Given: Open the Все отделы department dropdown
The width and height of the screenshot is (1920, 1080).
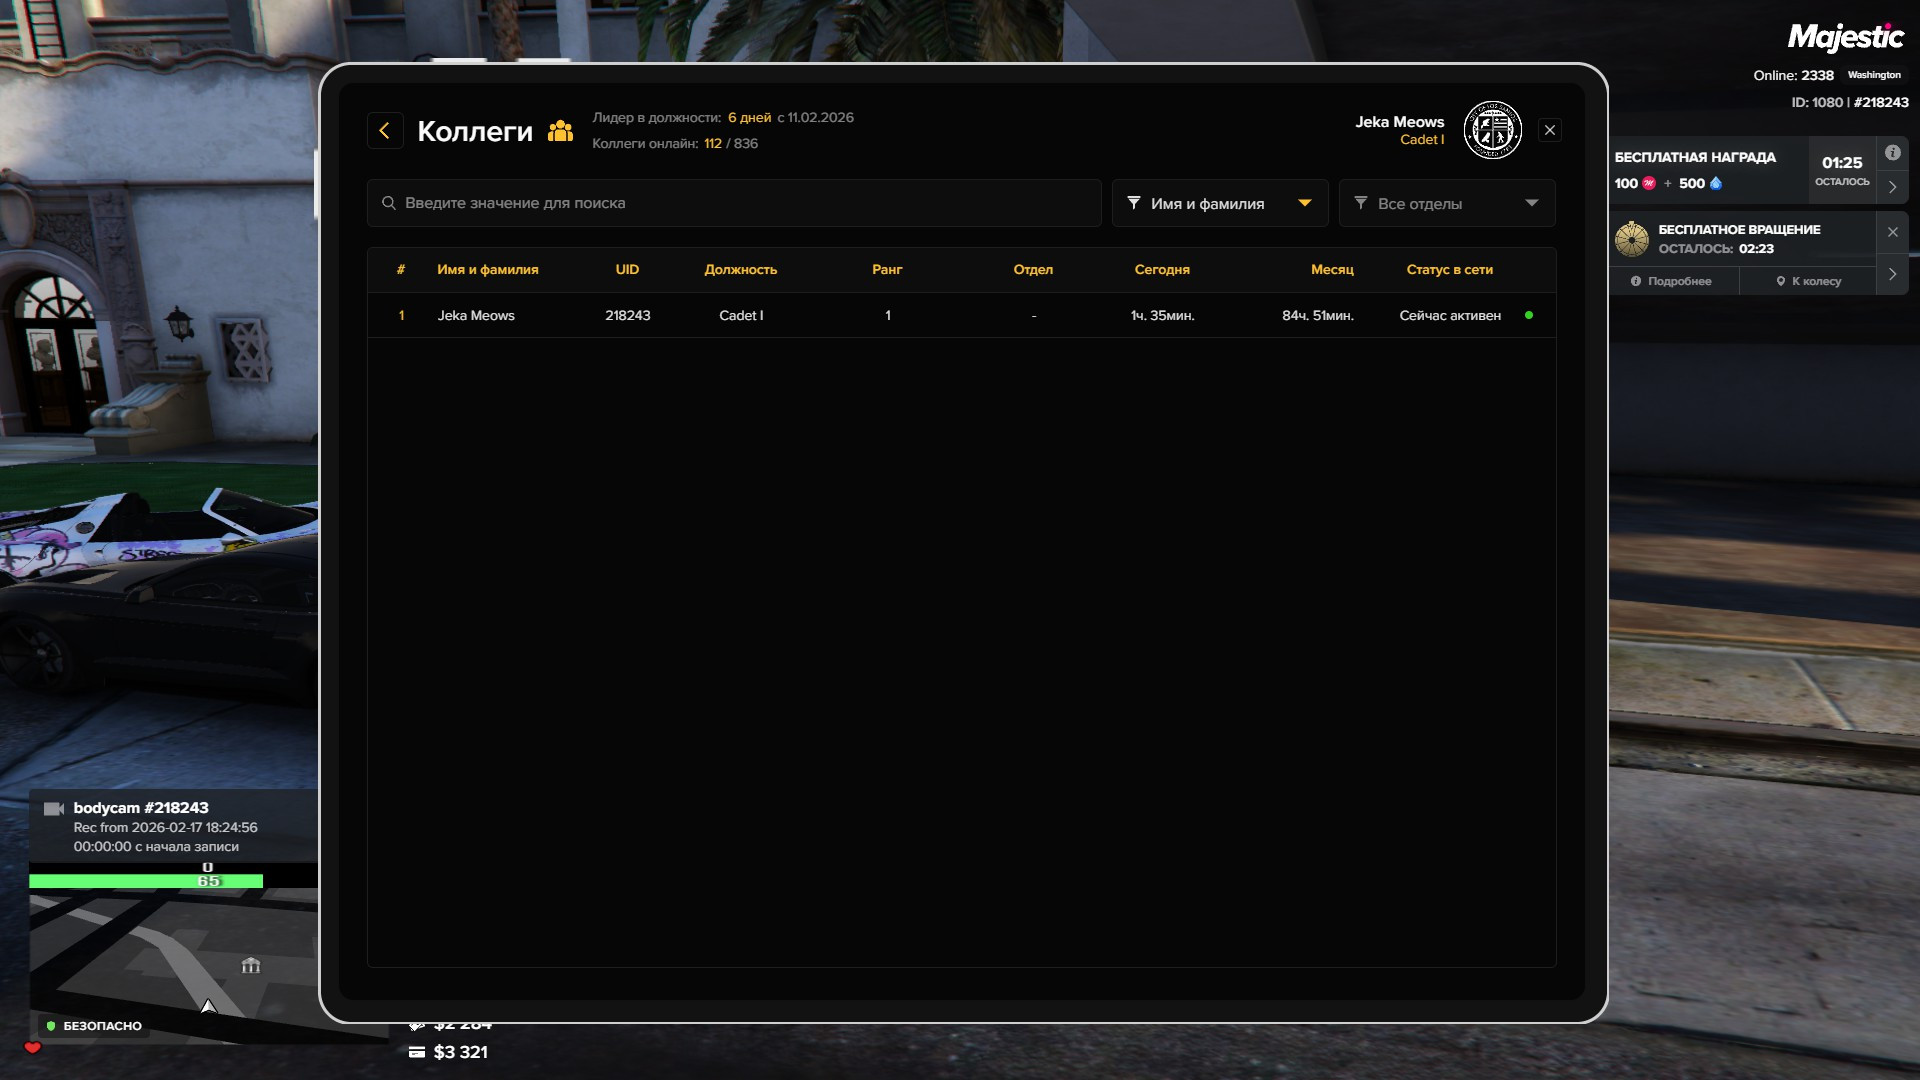Looking at the screenshot, I should 1446,203.
